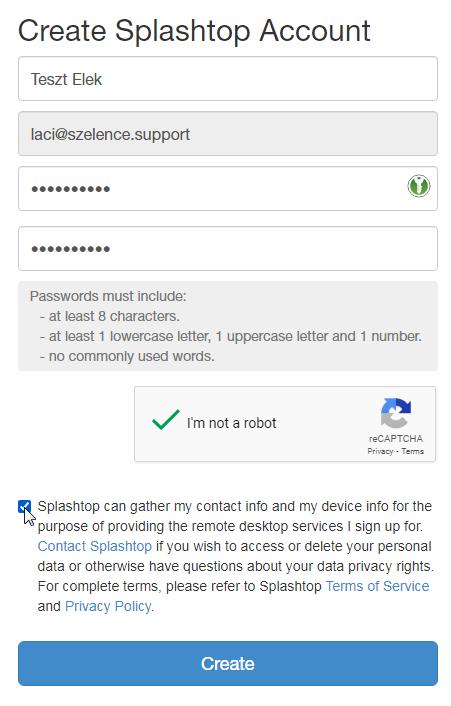
Task: Open the reCAPTCHA Privacy link
Action: (380, 451)
